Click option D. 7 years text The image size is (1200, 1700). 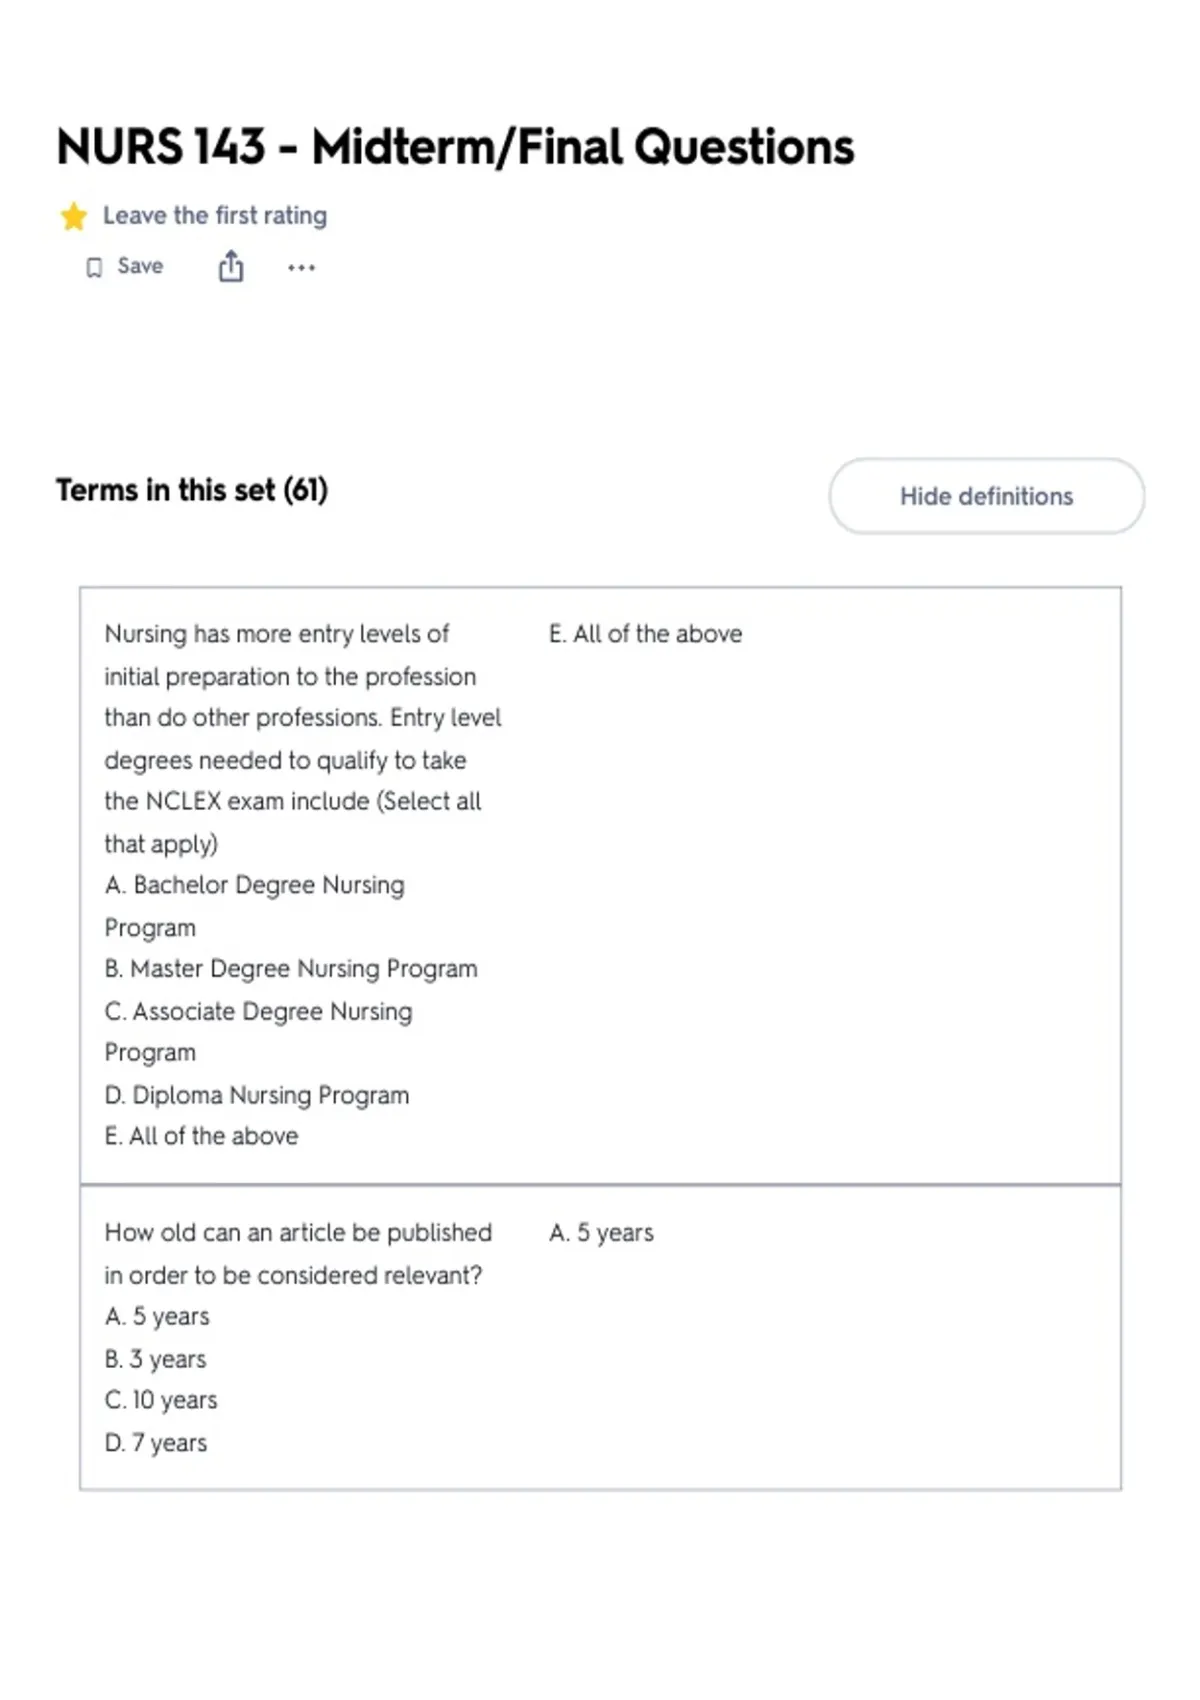pos(156,1443)
